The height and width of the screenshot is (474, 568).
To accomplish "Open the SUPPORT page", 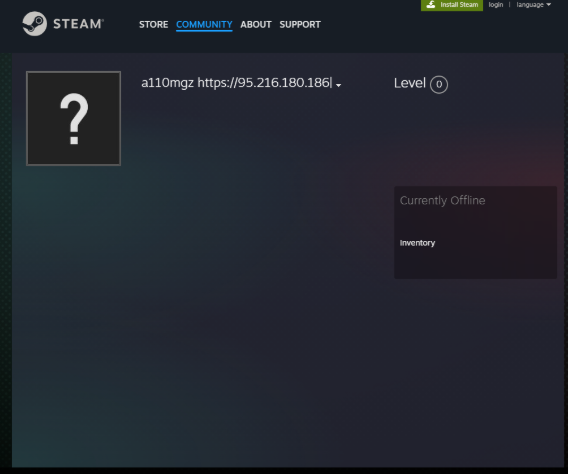I will click(x=300, y=25).
